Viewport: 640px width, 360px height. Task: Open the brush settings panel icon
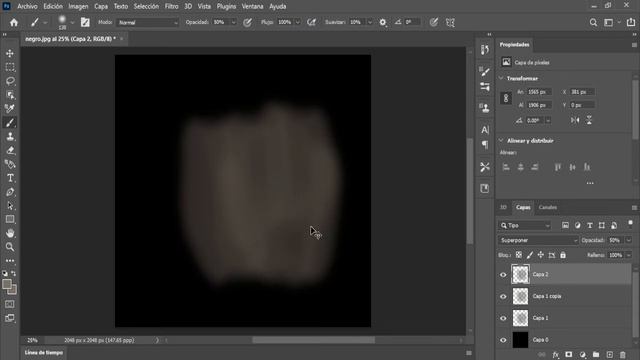coord(85,22)
